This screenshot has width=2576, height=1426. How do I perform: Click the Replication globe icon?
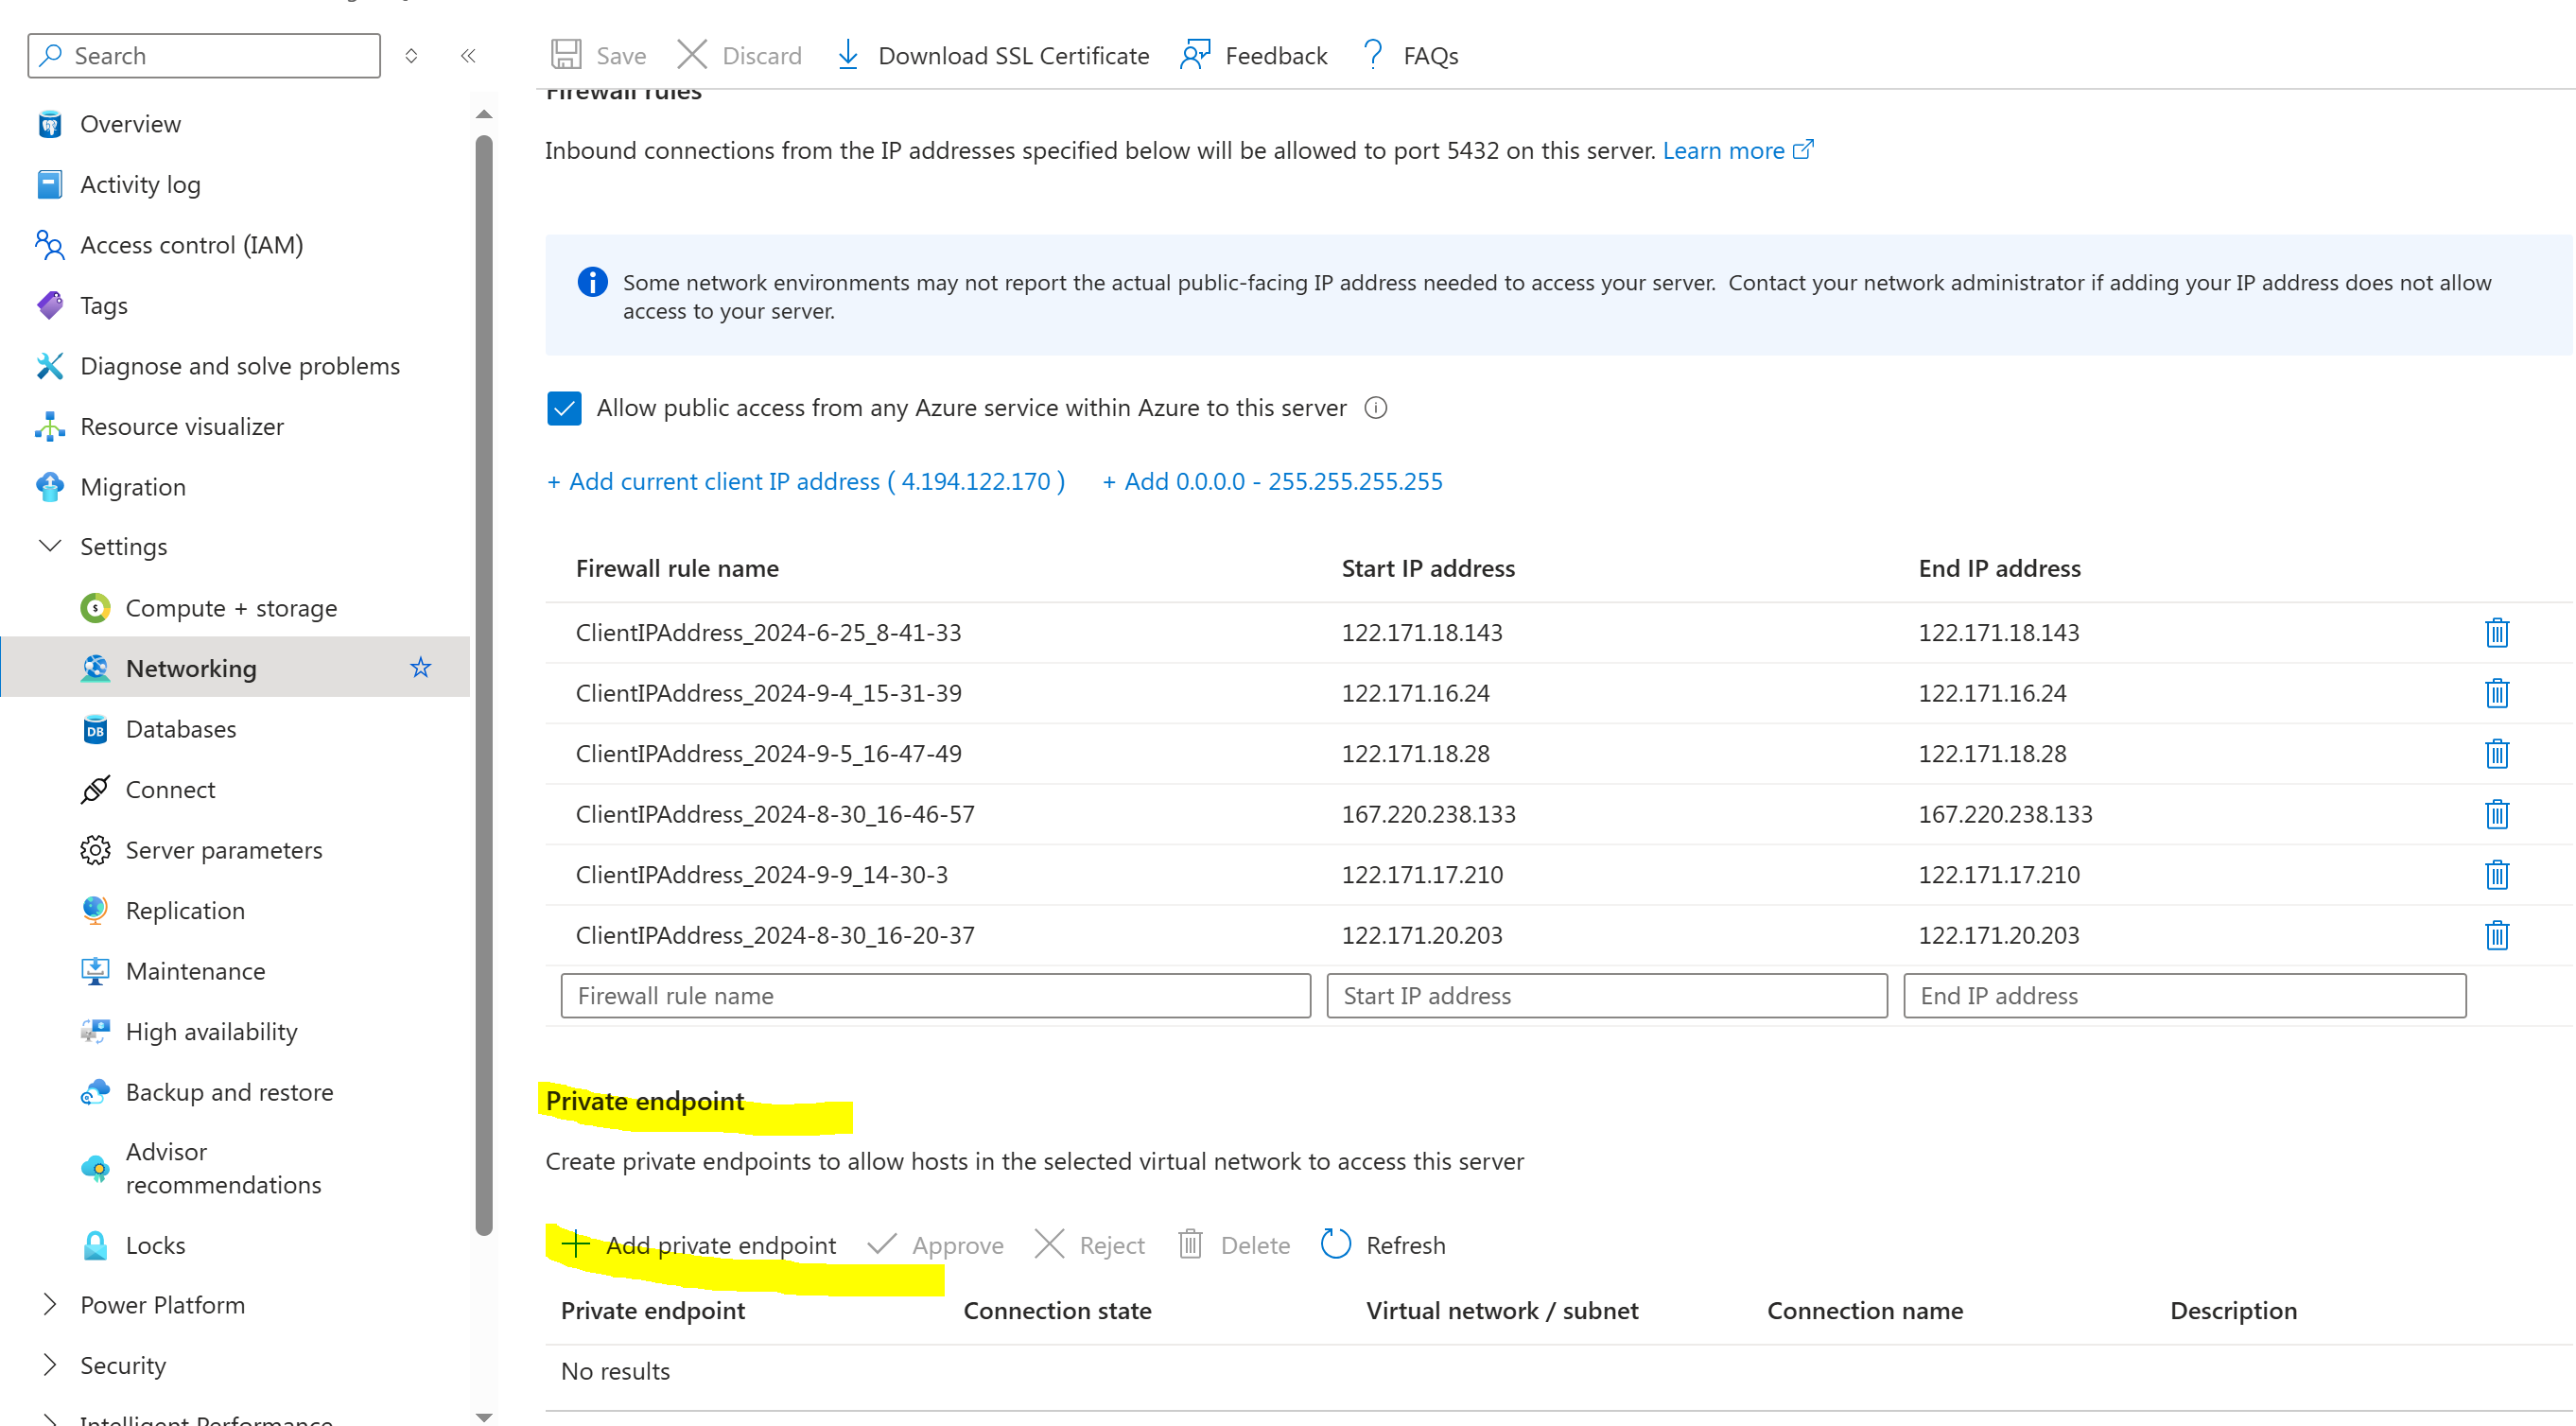point(94,910)
